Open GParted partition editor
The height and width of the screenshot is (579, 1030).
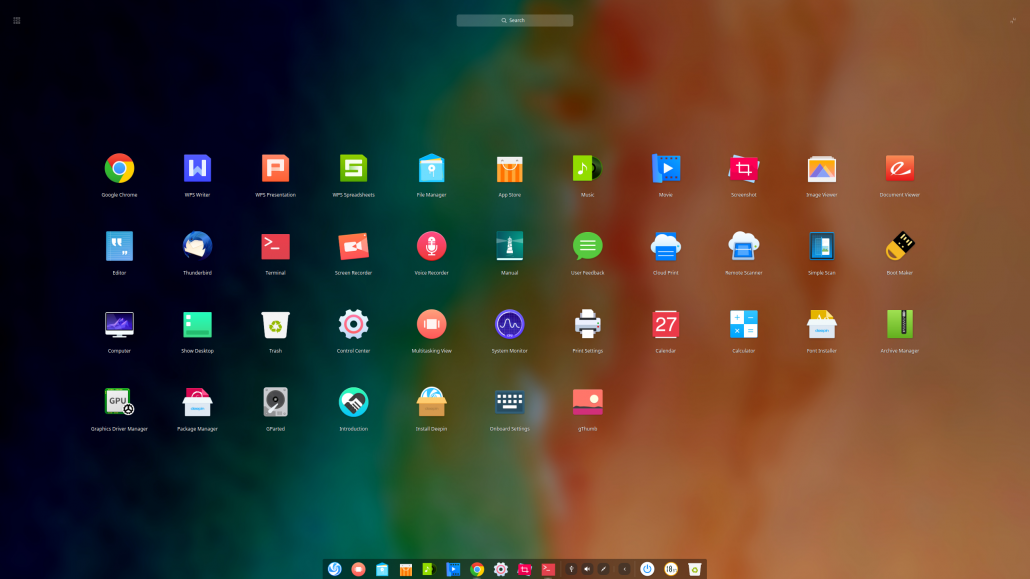pyautogui.click(x=275, y=402)
